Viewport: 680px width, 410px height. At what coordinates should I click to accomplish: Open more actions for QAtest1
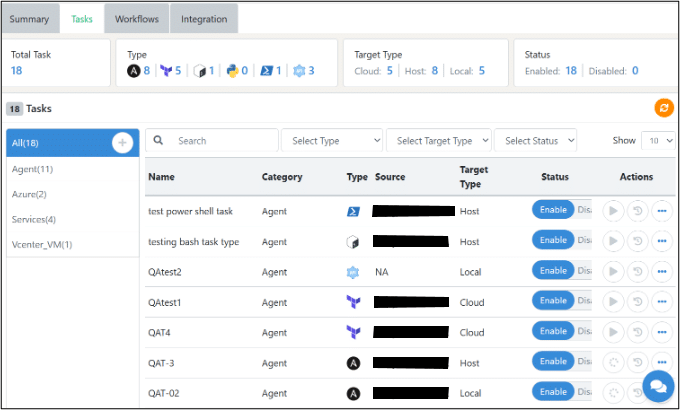pos(662,302)
